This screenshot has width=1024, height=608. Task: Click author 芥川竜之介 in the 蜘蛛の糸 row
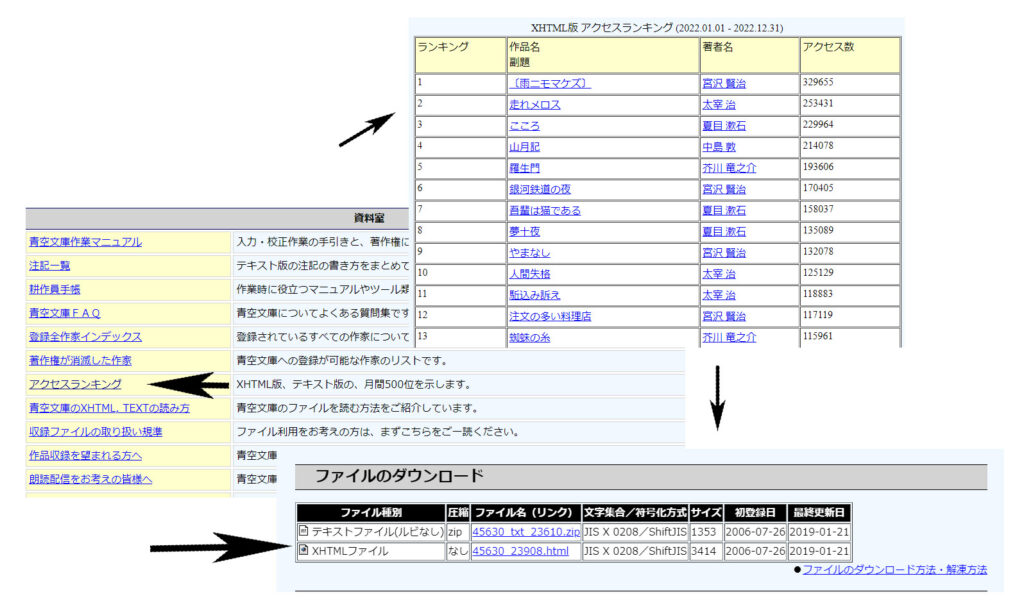tap(729, 338)
